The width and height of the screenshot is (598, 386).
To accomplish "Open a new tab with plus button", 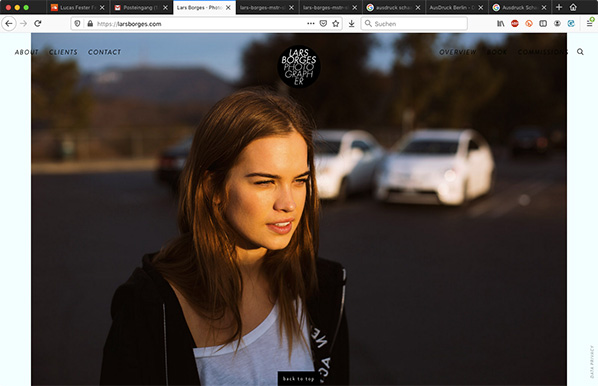I will point(559,7).
